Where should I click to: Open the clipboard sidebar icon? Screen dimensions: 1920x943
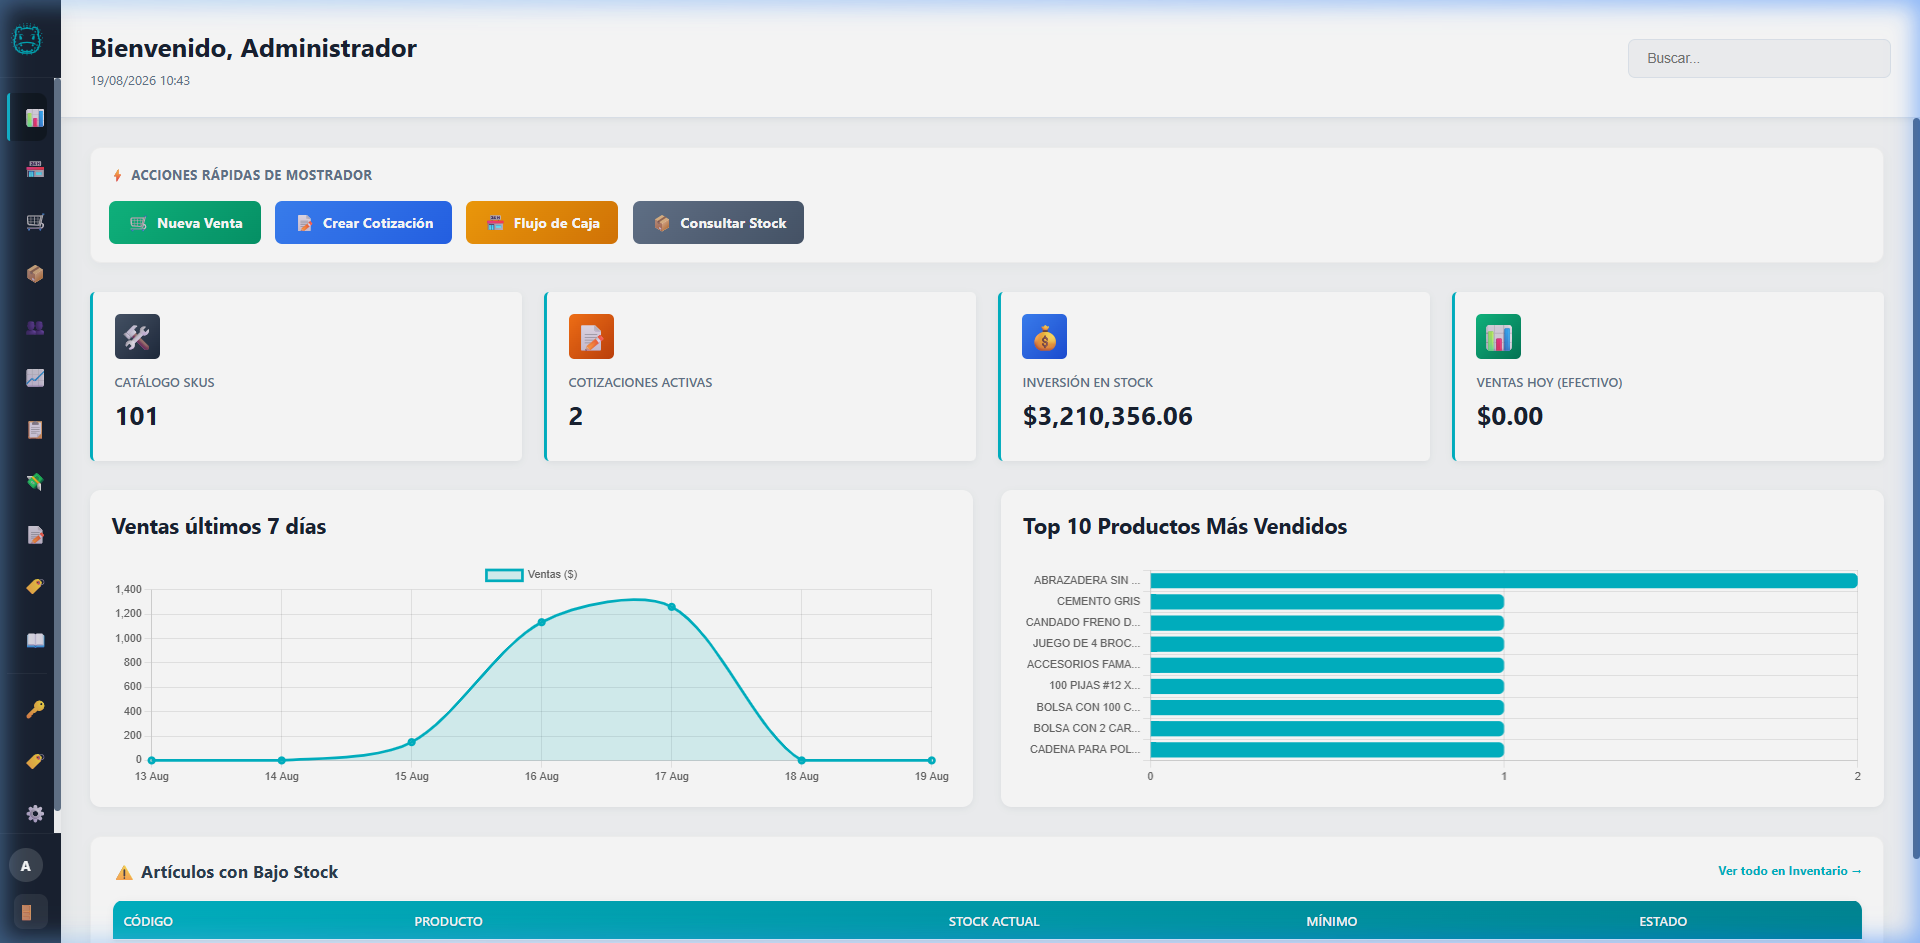[35, 430]
